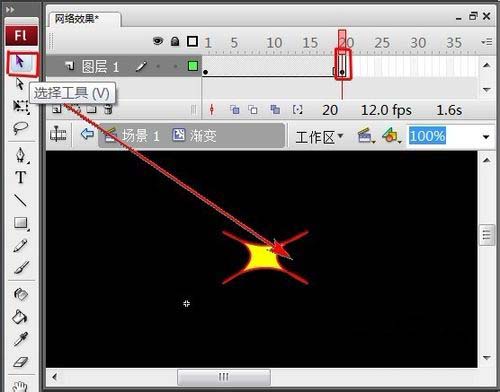The height and width of the screenshot is (392, 500).
Task: Toggle edit multiple frames
Action: coord(275,109)
